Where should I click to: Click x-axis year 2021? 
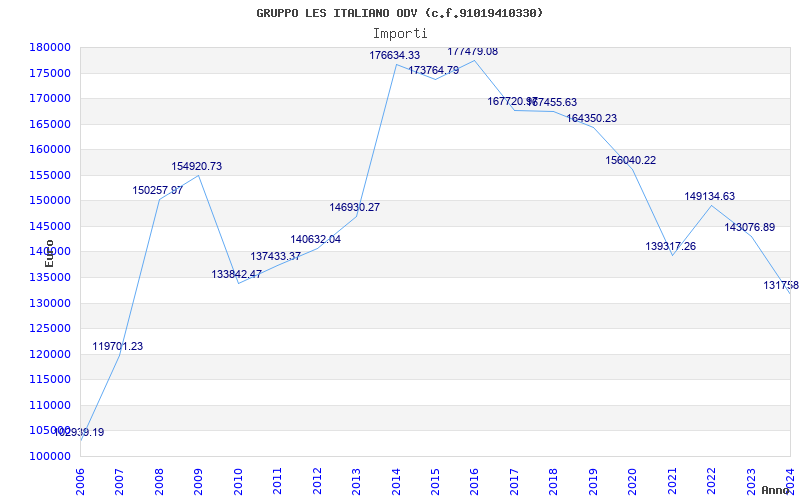(x=672, y=480)
